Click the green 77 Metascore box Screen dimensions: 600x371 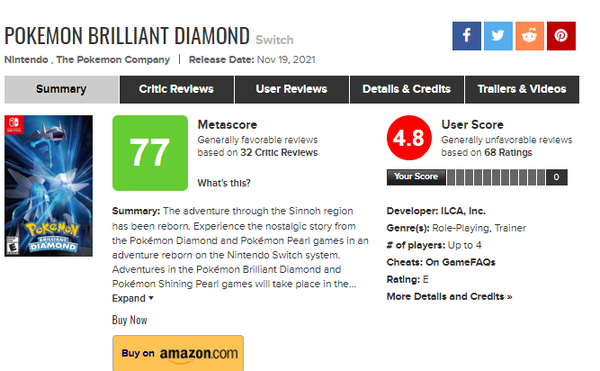(150, 153)
